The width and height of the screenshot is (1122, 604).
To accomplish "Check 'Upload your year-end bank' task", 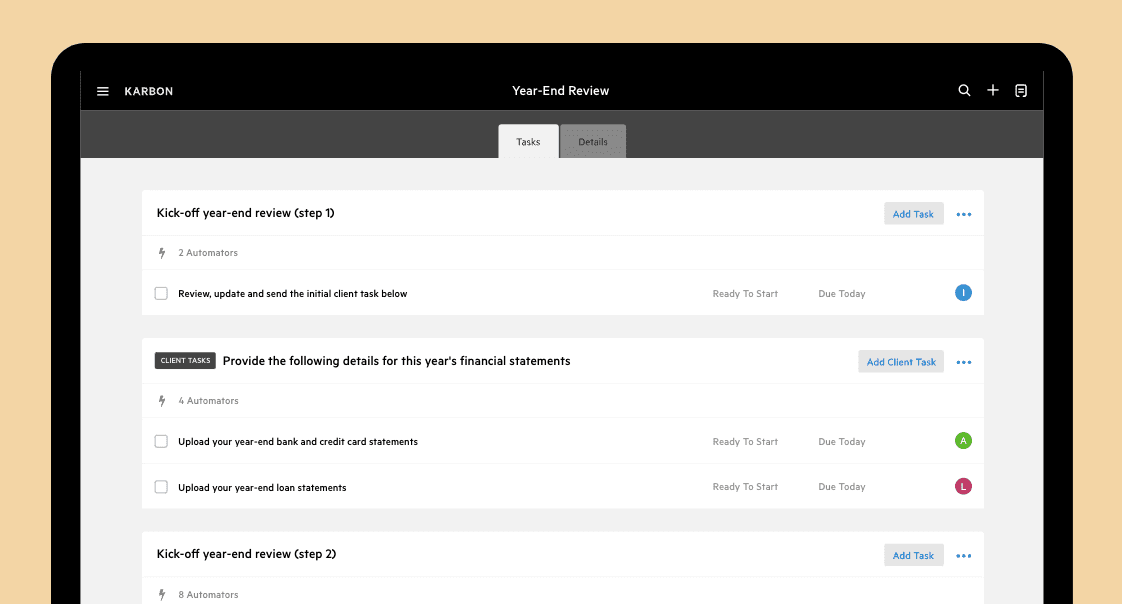I will 161,442.
